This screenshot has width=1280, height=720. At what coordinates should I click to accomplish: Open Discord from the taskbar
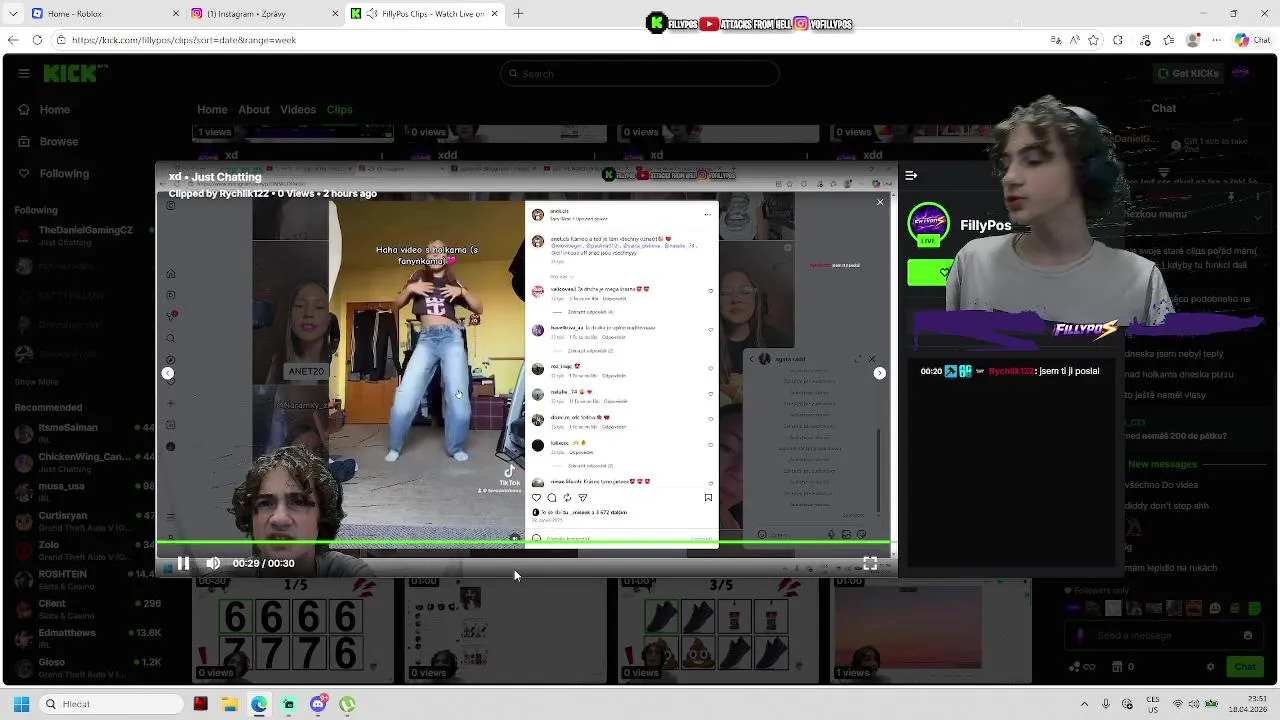click(318, 704)
